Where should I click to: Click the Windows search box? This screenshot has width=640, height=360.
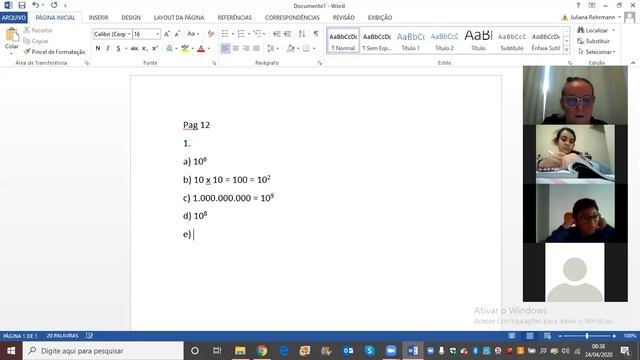point(103,351)
